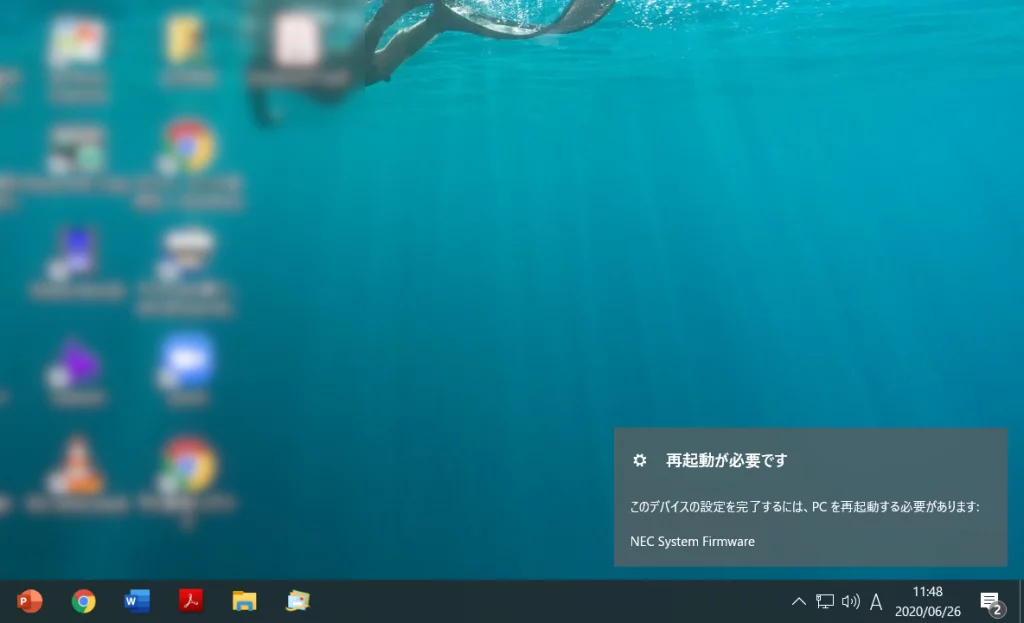Select the blue Zoom desktop shortcut
This screenshot has width=1024, height=623.
187,362
